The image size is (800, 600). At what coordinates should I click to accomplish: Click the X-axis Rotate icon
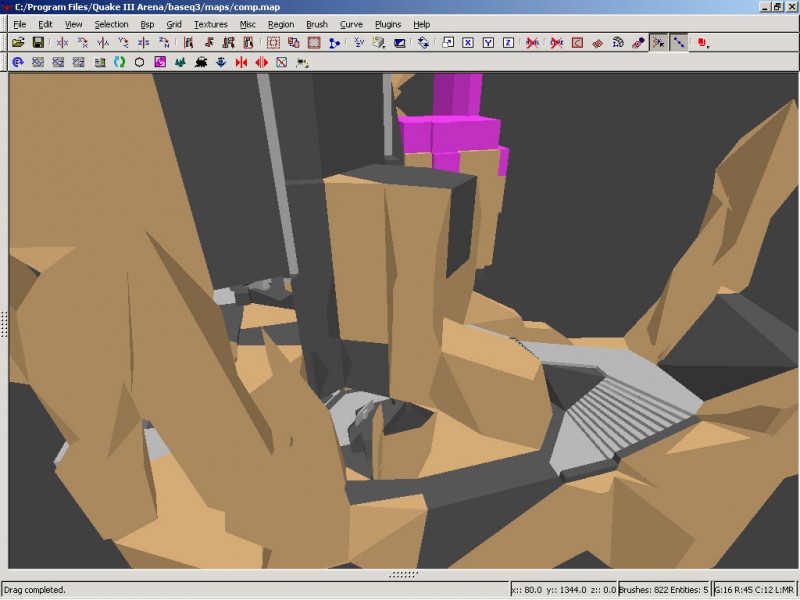83,43
